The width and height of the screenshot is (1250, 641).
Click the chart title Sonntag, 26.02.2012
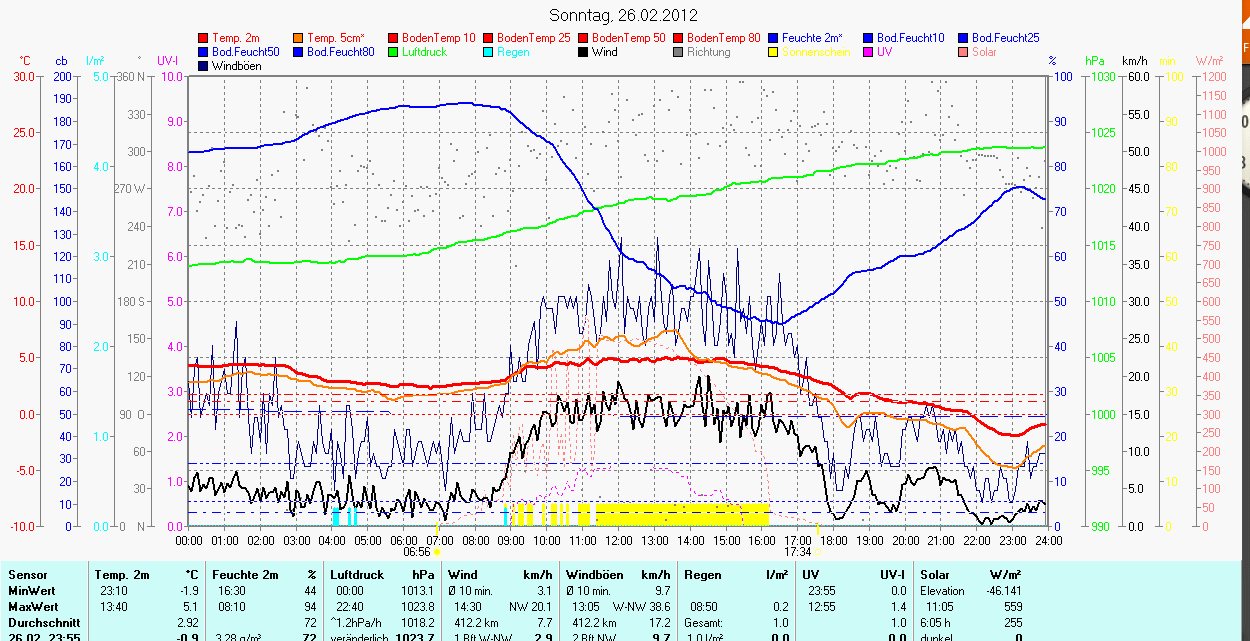coord(624,15)
